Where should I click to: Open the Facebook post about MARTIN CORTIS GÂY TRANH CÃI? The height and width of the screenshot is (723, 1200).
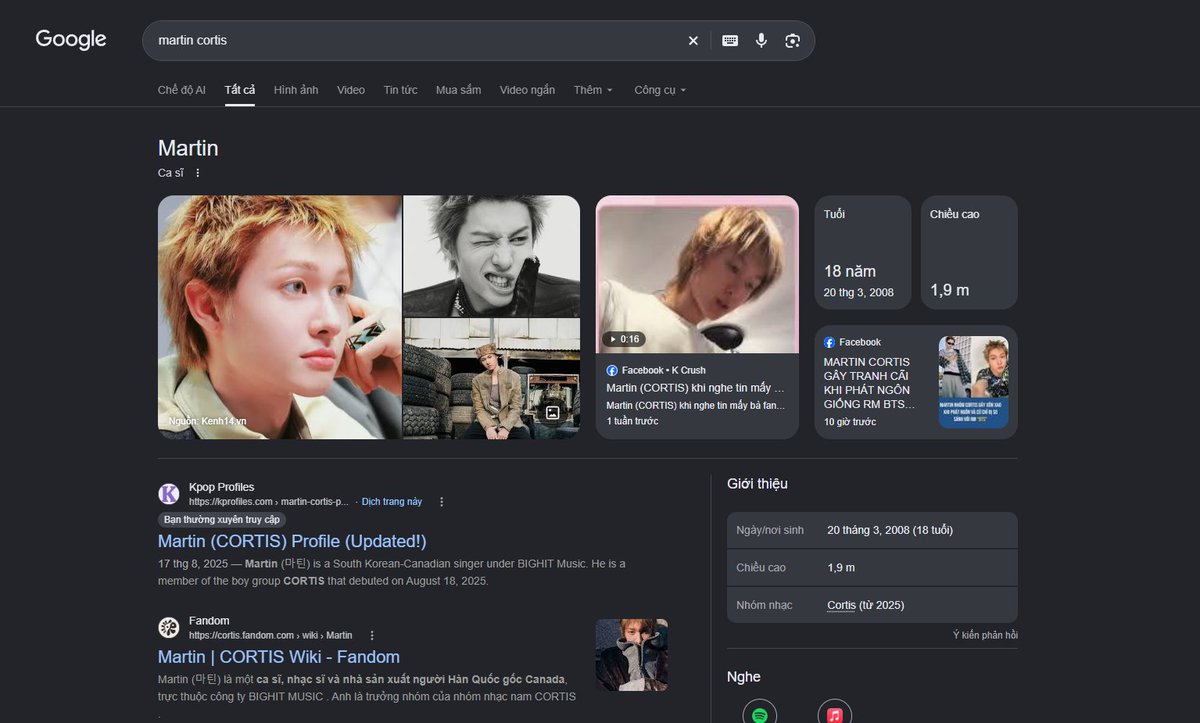tap(916, 382)
